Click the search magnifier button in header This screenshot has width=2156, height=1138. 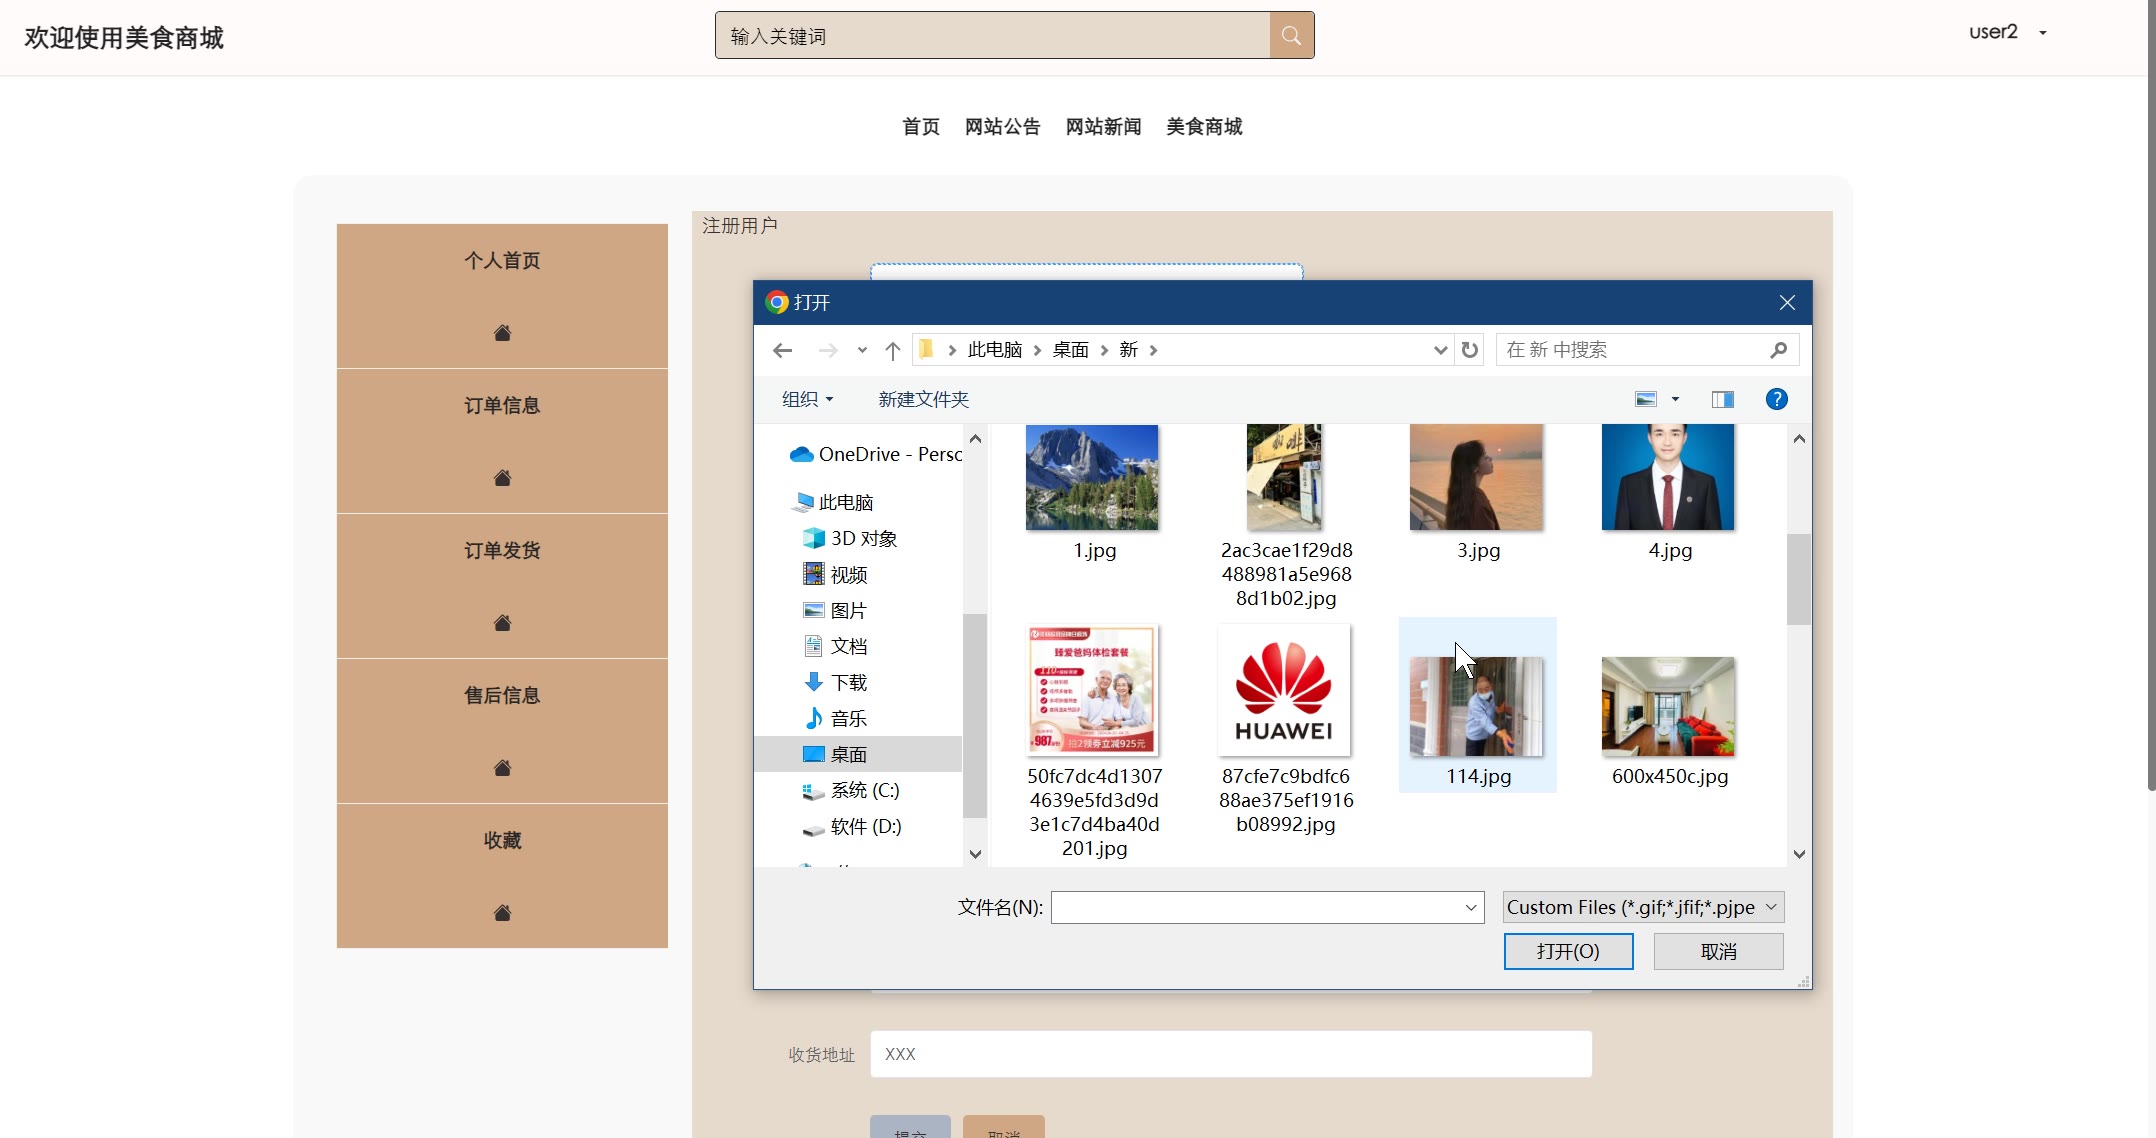[1291, 36]
